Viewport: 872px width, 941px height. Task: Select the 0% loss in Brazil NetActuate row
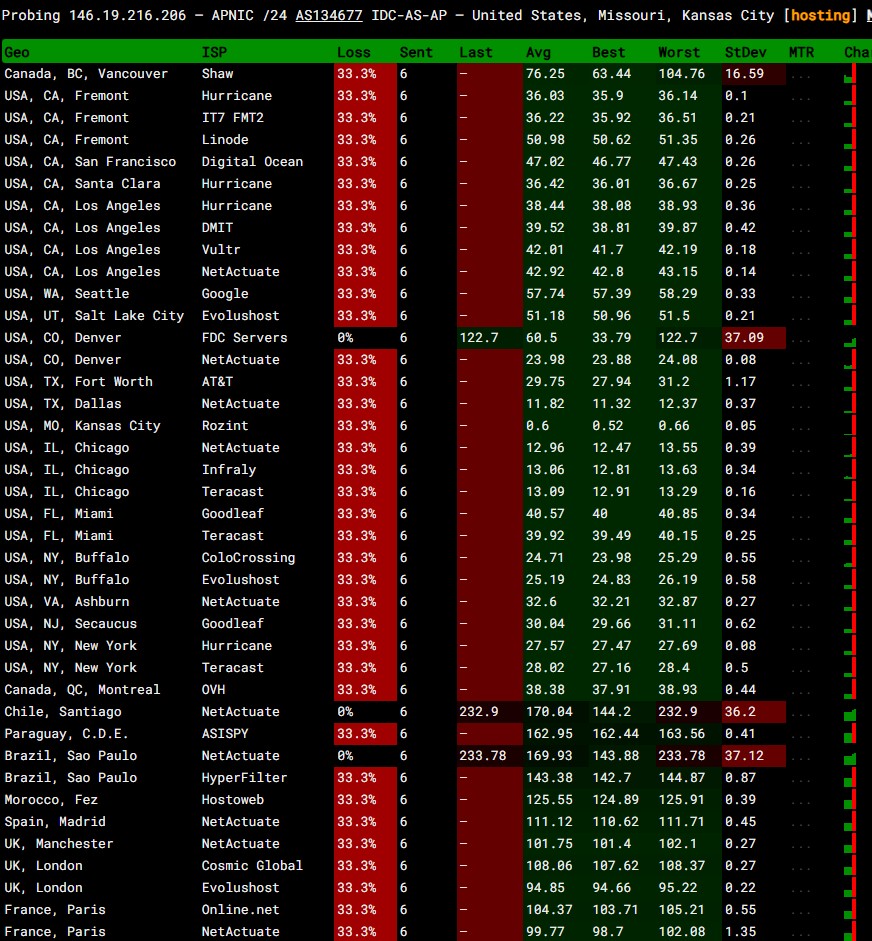click(x=345, y=756)
